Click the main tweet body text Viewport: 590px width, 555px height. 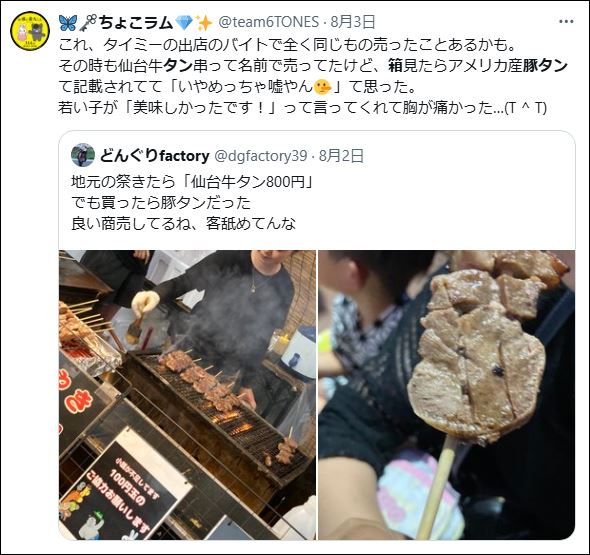click(313, 76)
